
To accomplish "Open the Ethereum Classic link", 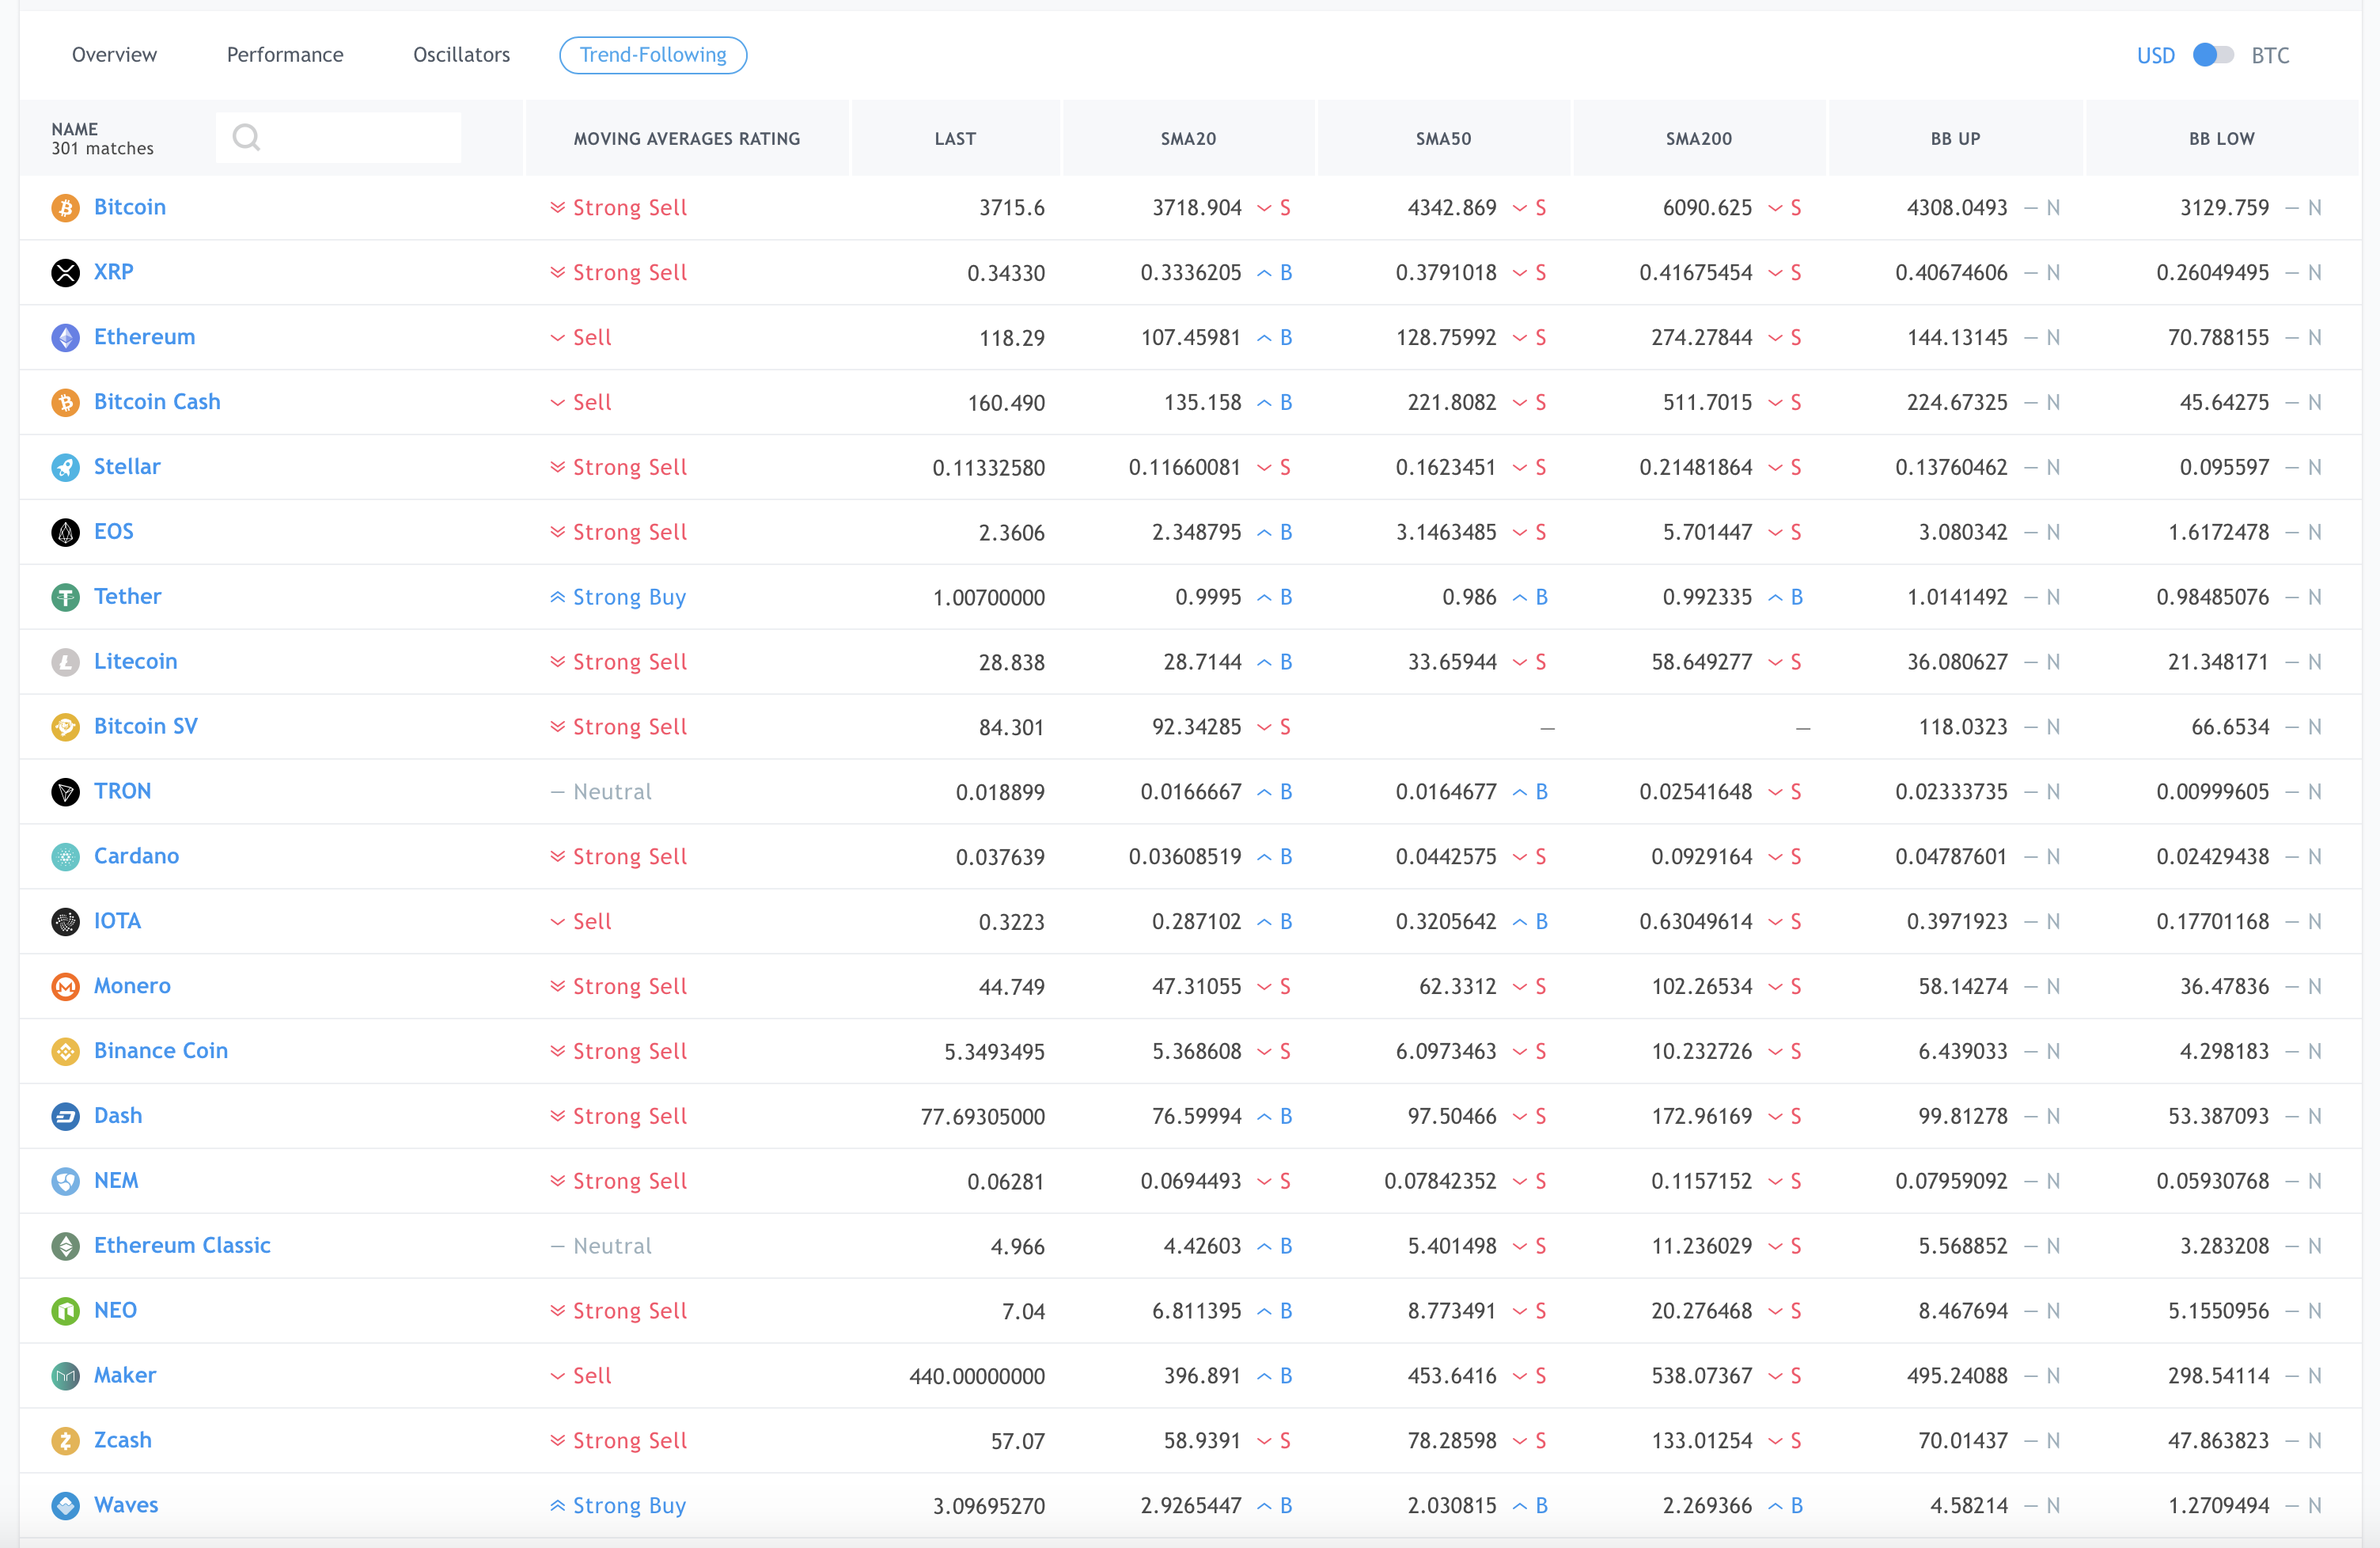I will tap(182, 1246).
